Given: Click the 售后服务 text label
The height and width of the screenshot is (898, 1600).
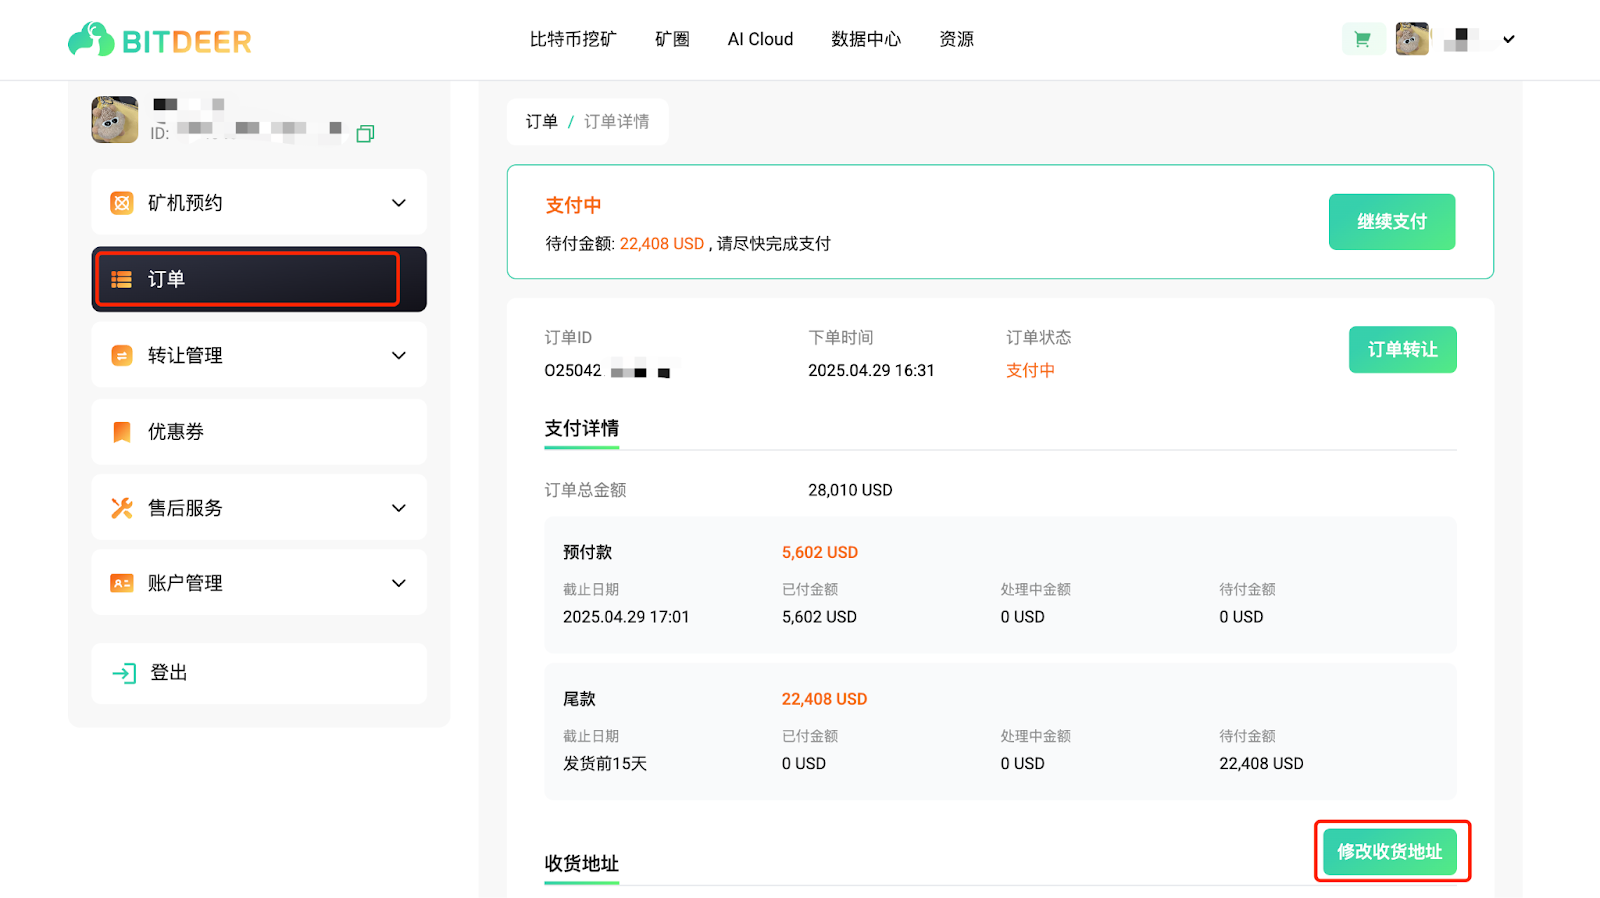Looking at the screenshot, I should tap(185, 508).
